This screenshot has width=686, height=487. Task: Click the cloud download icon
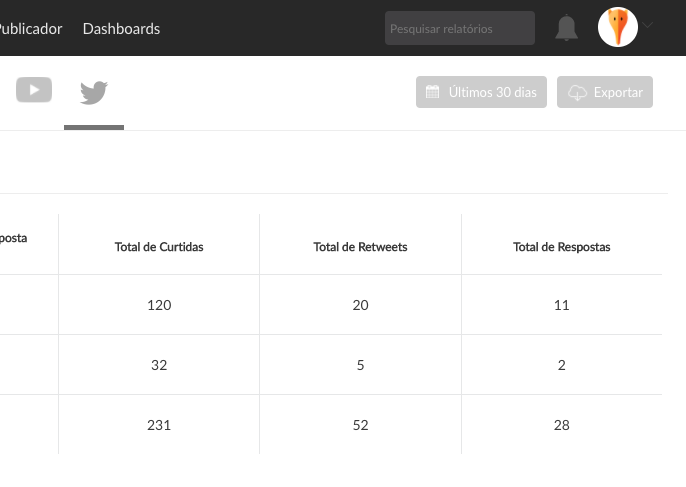point(577,92)
